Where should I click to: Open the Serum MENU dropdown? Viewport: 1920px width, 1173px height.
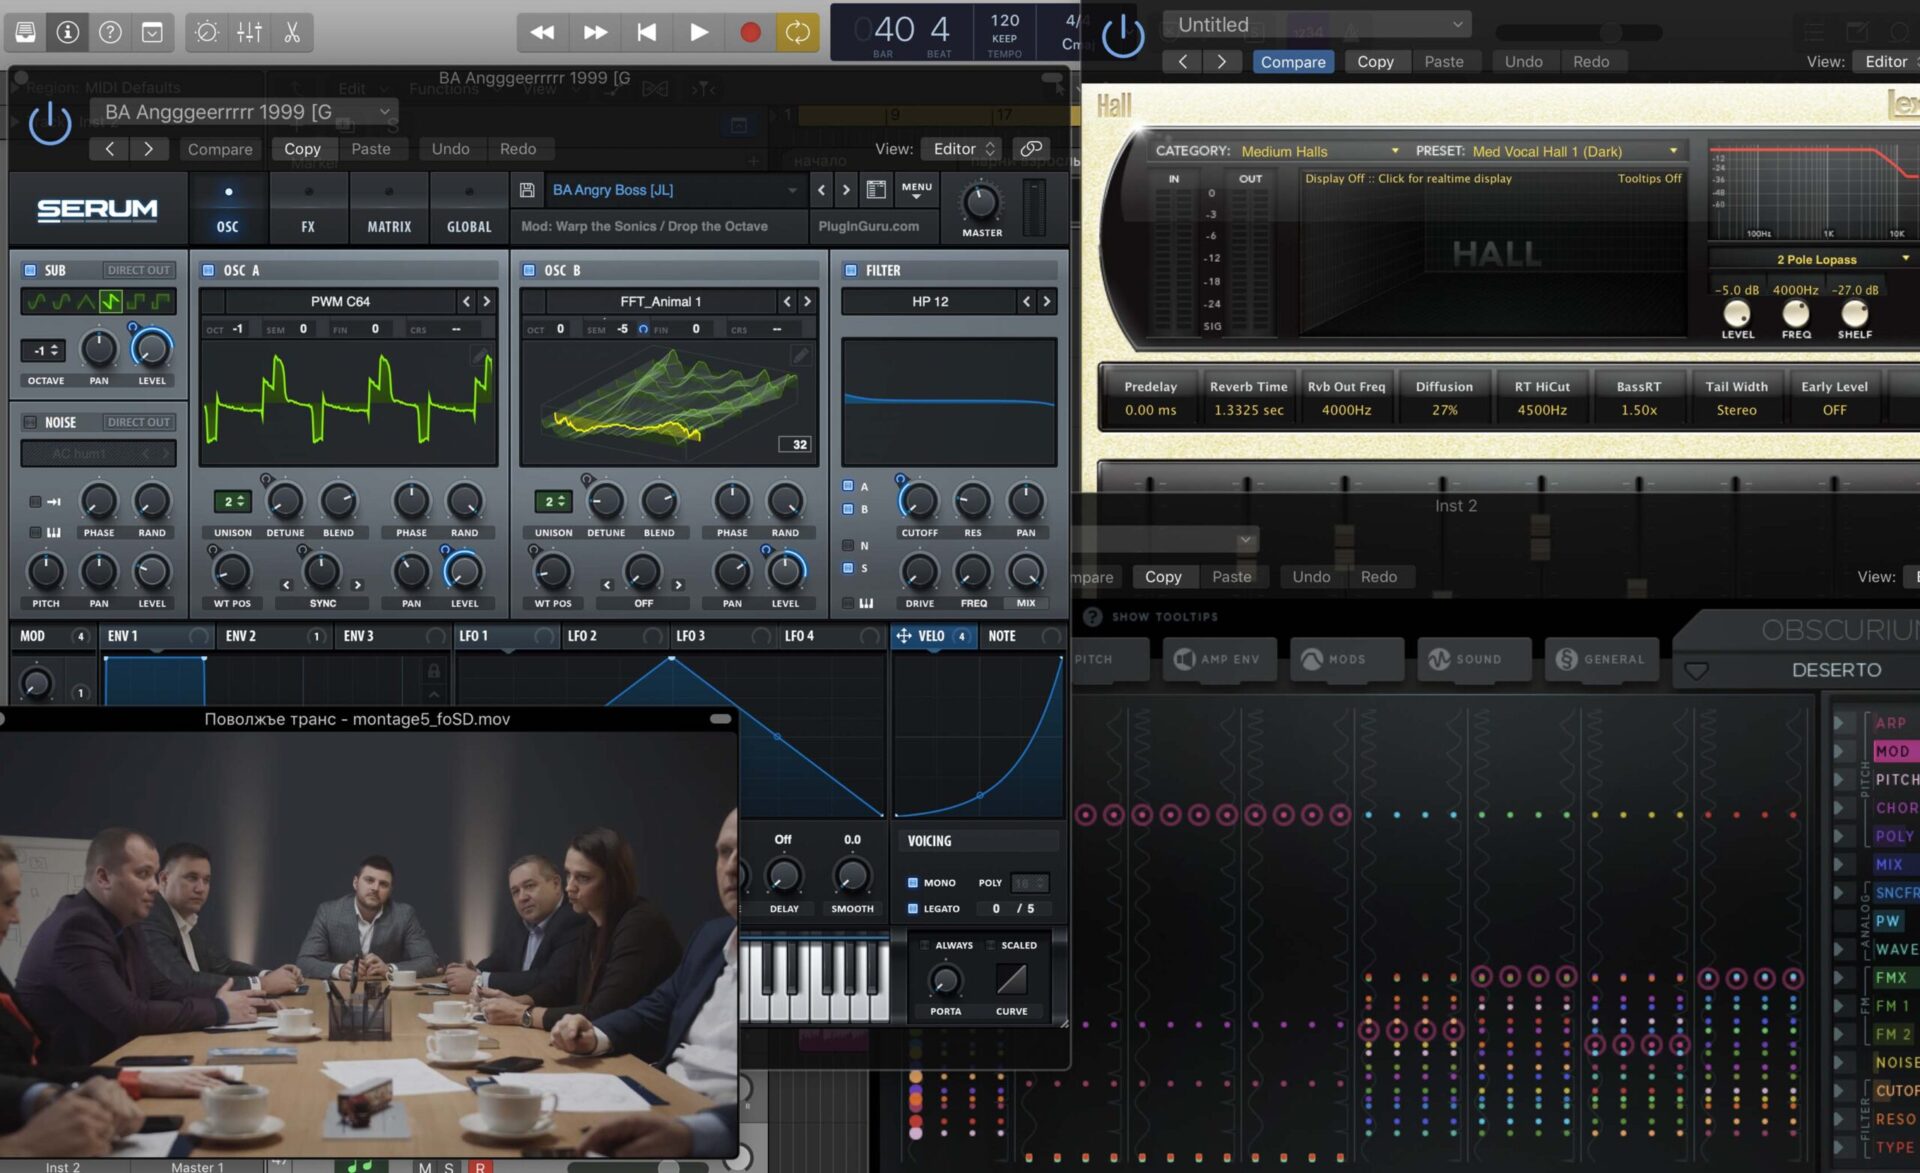pos(916,189)
